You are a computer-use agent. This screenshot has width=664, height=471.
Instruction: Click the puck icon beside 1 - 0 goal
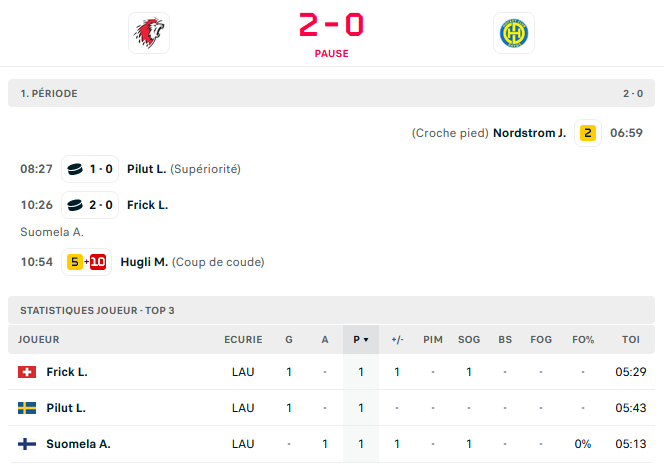point(75,169)
